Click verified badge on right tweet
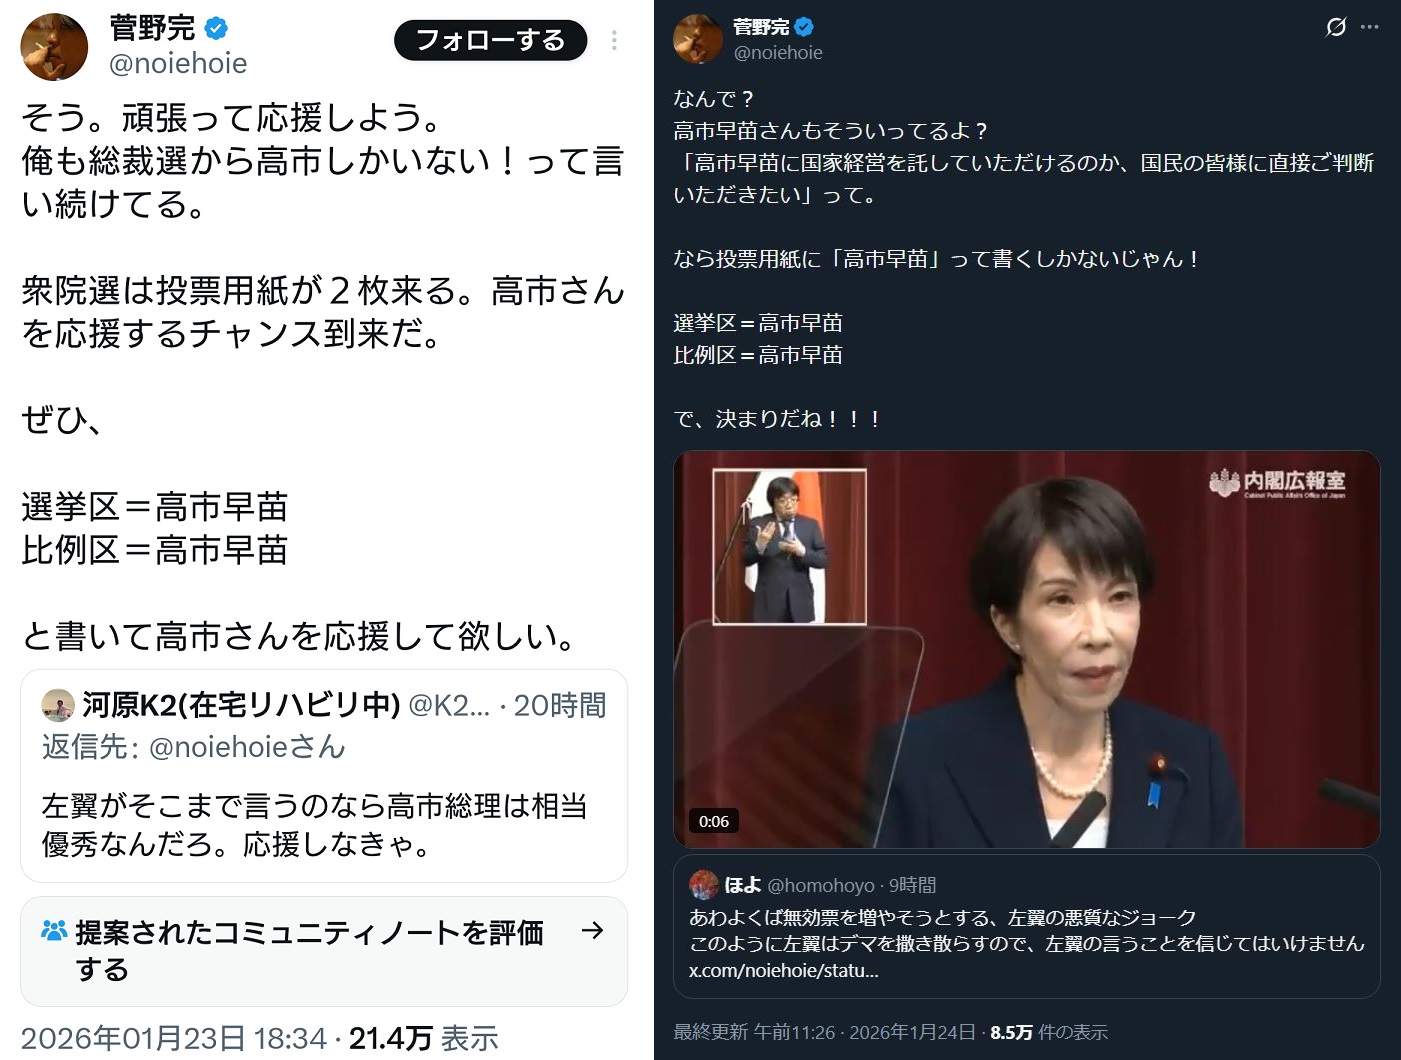The image size is (1401, 1060). 804,27
